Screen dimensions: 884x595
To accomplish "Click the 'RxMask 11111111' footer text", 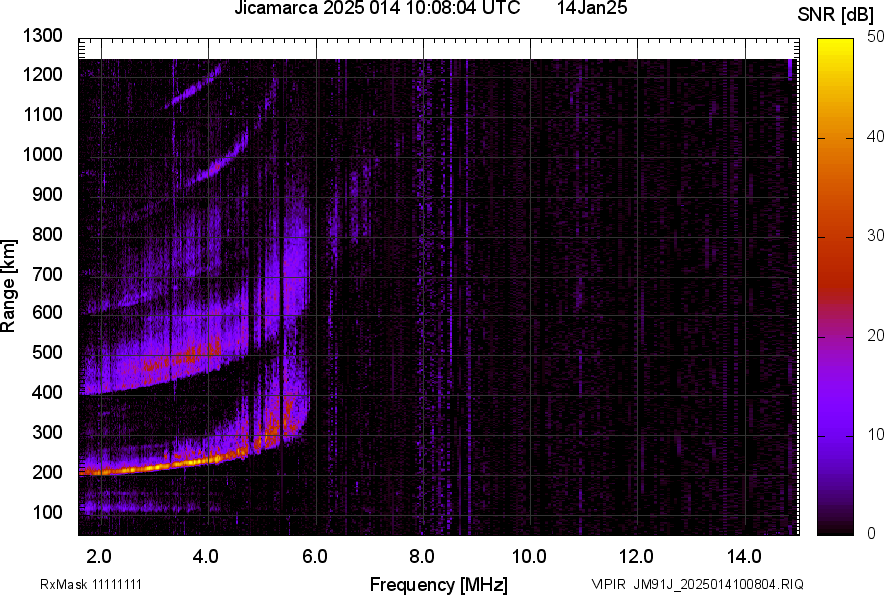I will [x=91, y=584].
